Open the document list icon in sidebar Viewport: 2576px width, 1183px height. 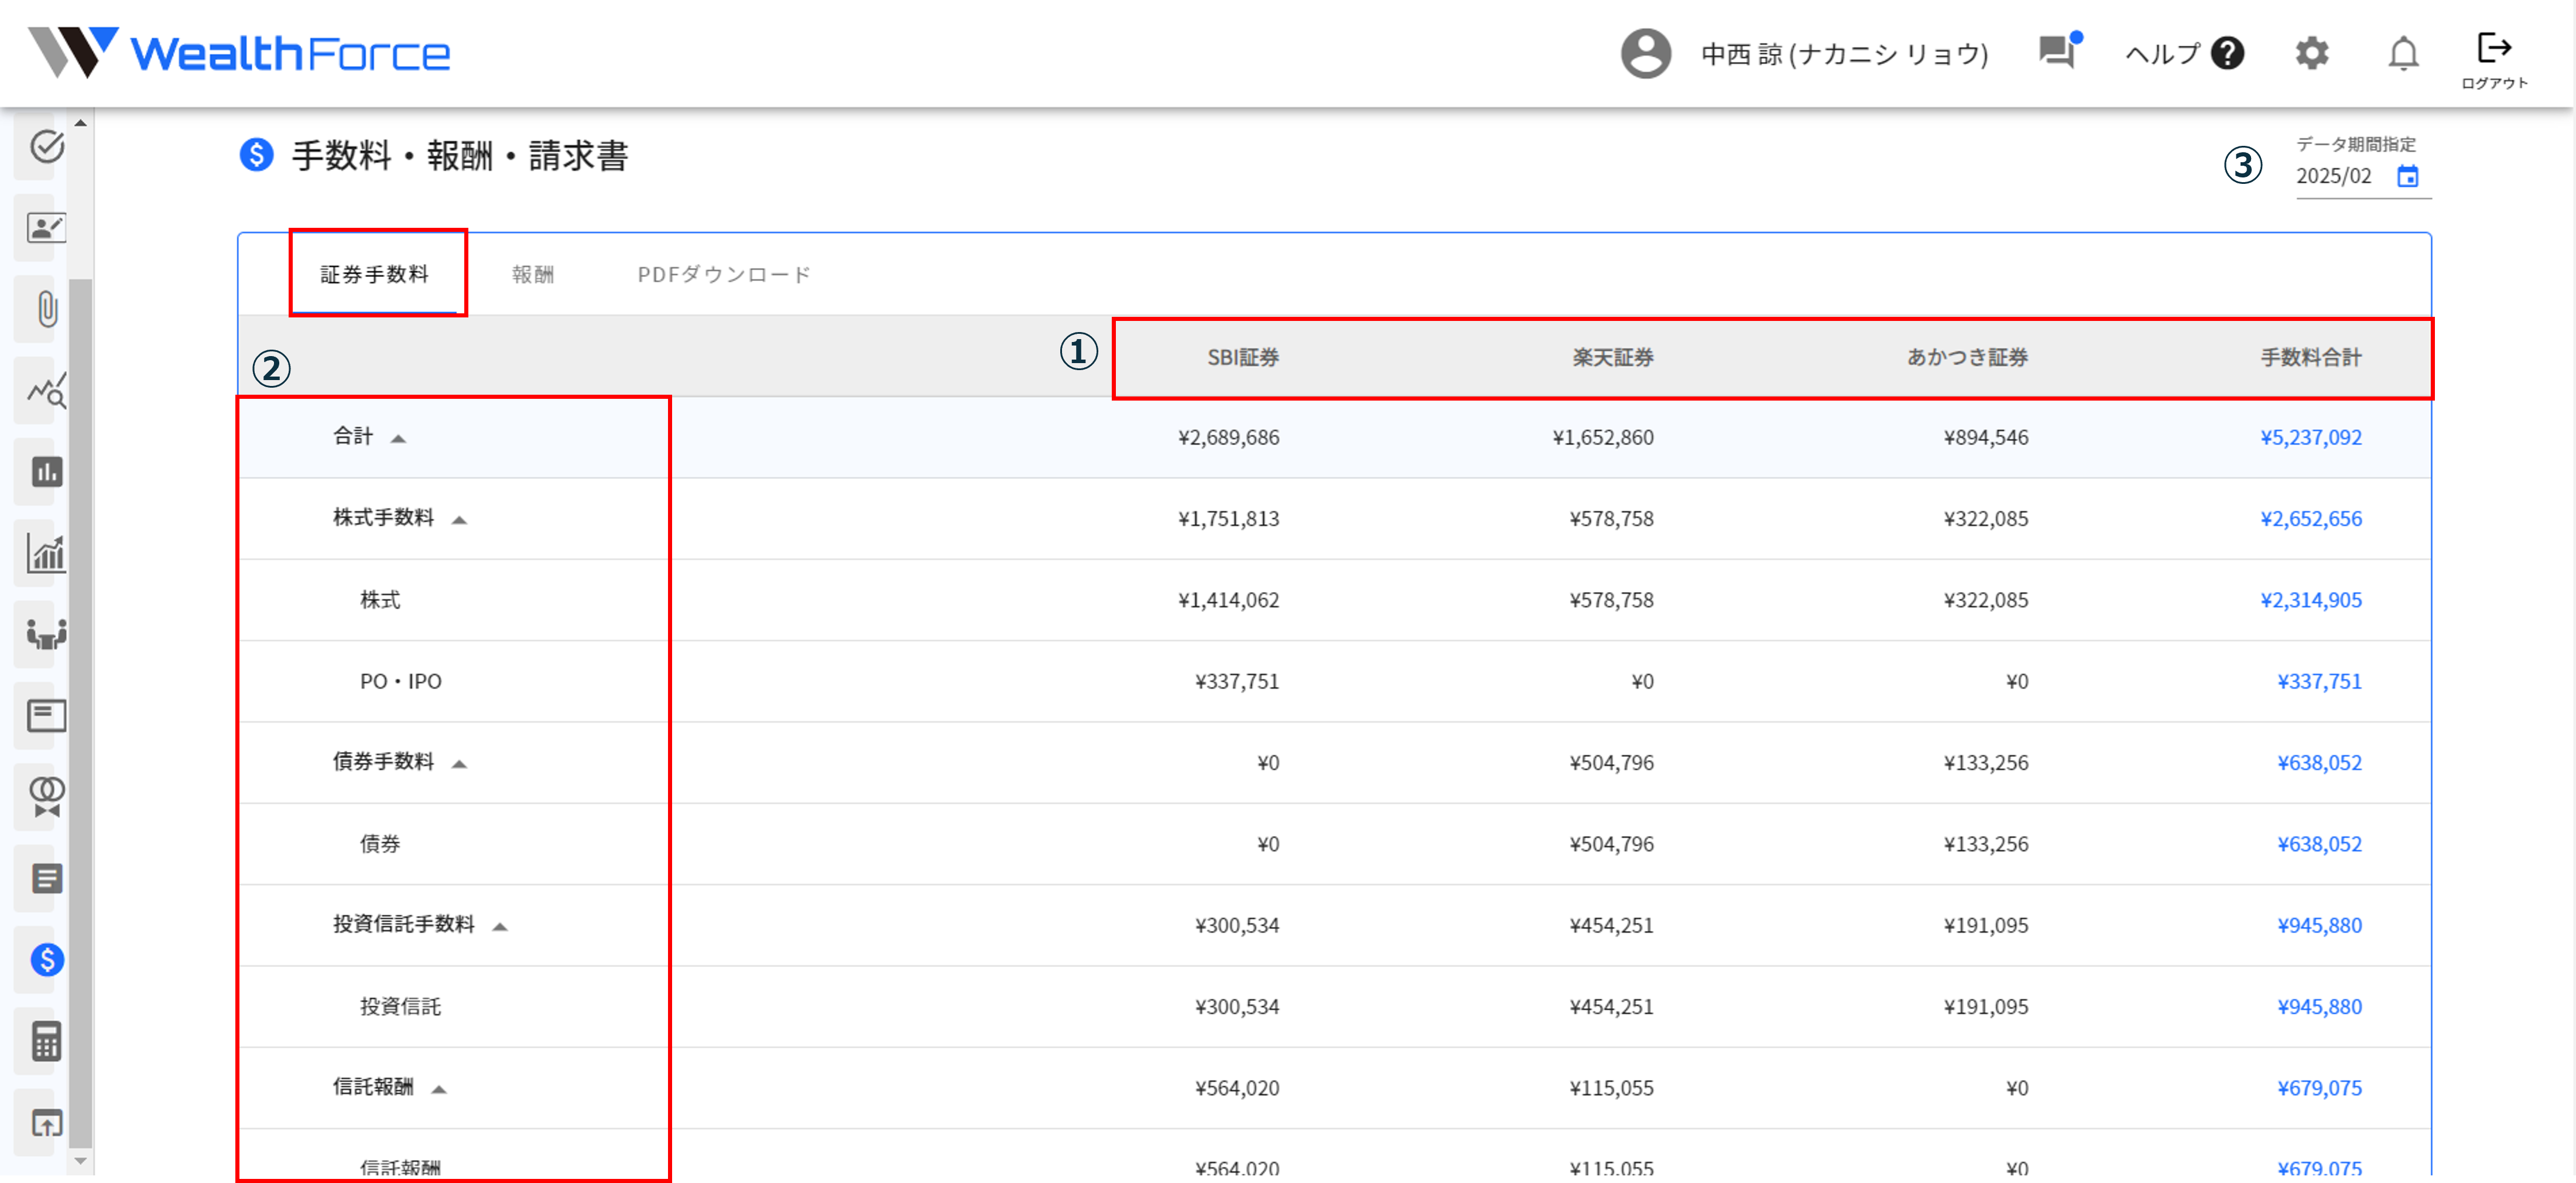click(46, 879)
